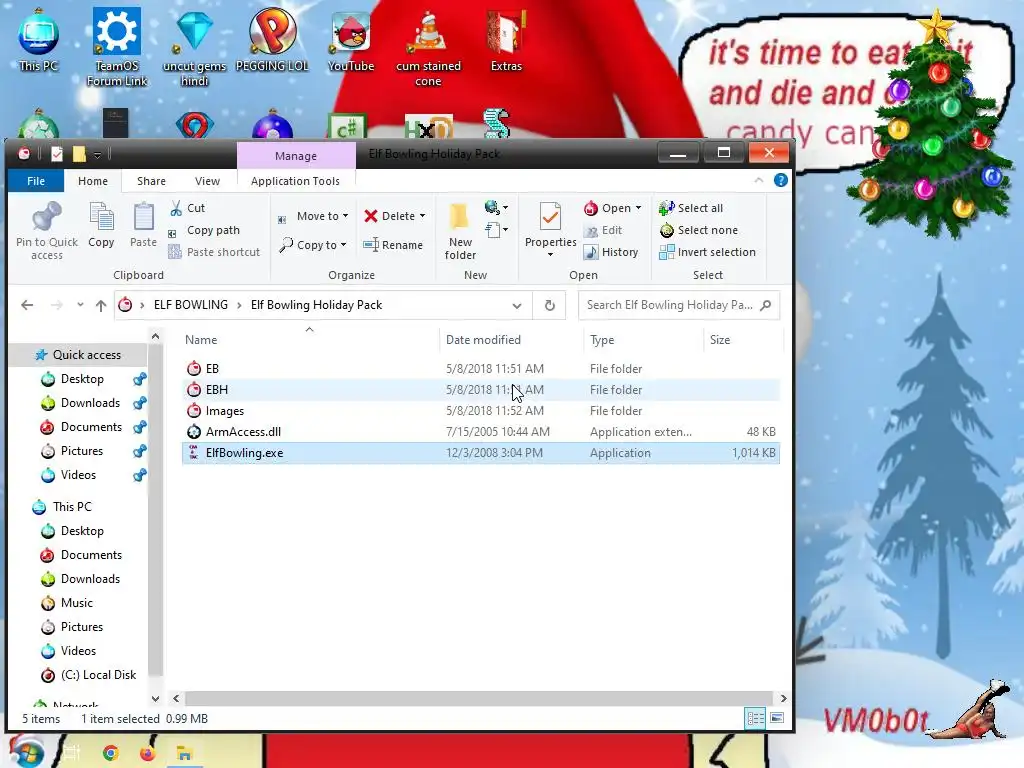Click ELF BOWLING in address breadcrumb
The height and width of the screenshot is (768, 1024).
(x=191, y=305)
